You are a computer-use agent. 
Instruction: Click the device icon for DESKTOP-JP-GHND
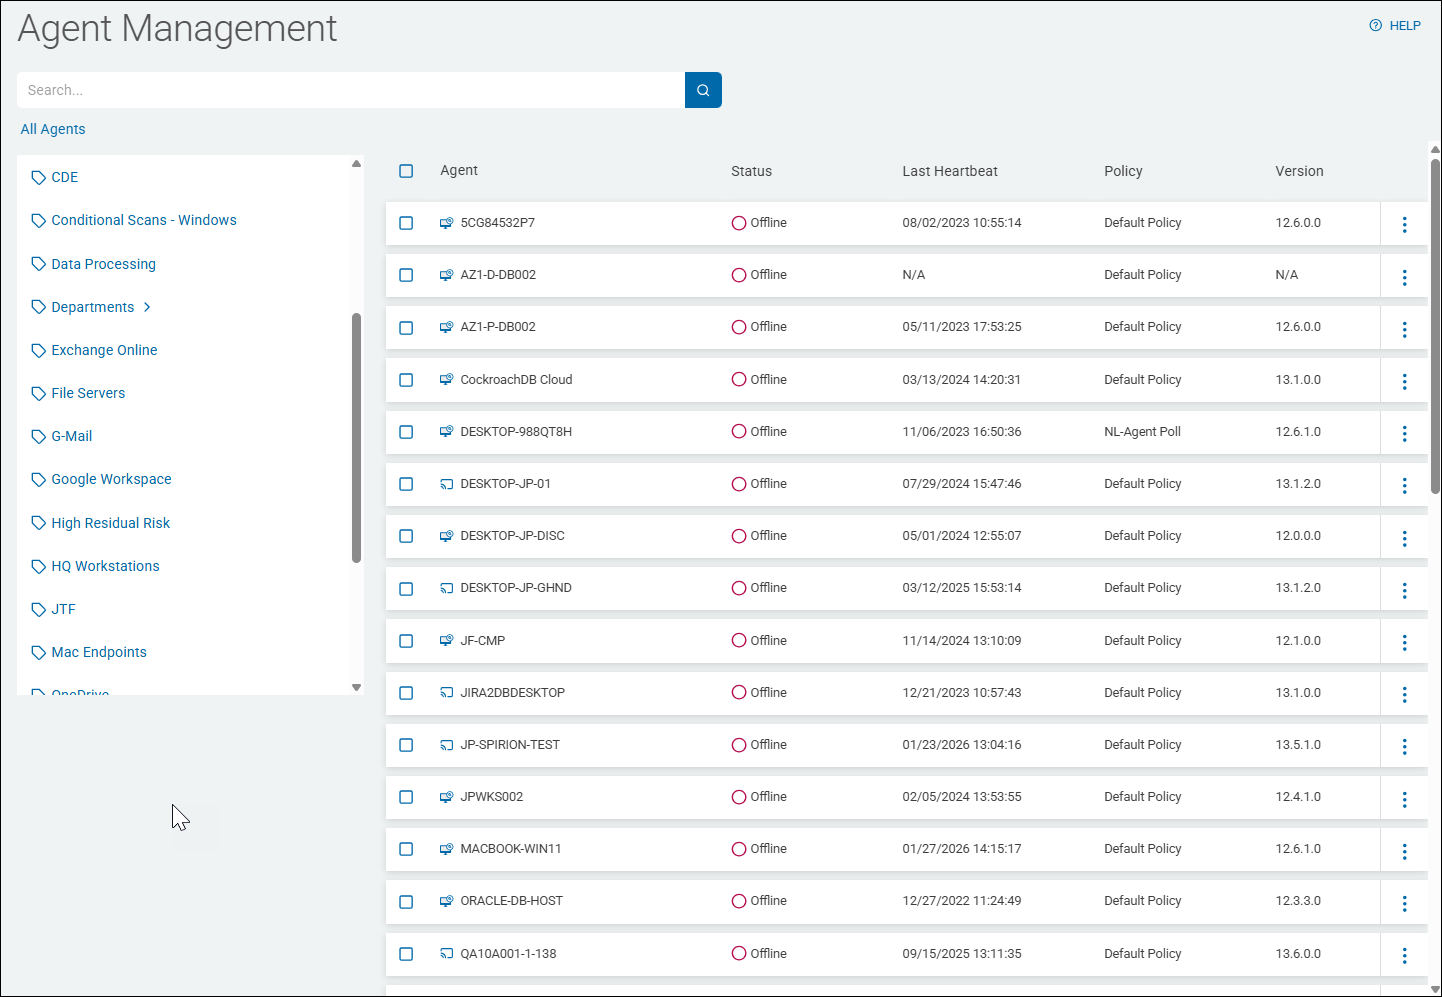447,588
